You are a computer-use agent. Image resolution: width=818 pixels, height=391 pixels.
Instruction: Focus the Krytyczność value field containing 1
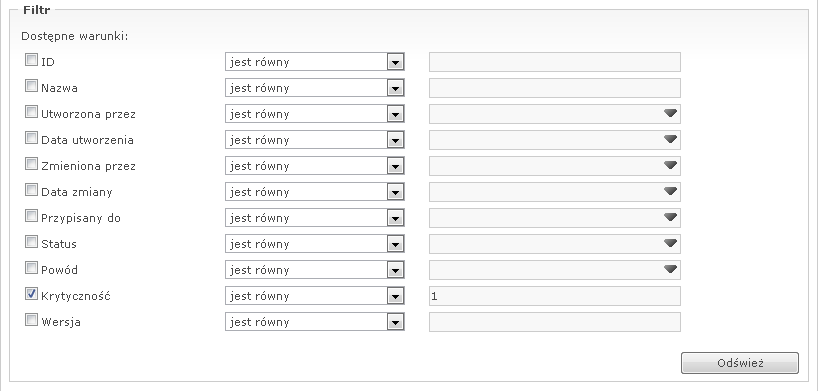(555, 296)
